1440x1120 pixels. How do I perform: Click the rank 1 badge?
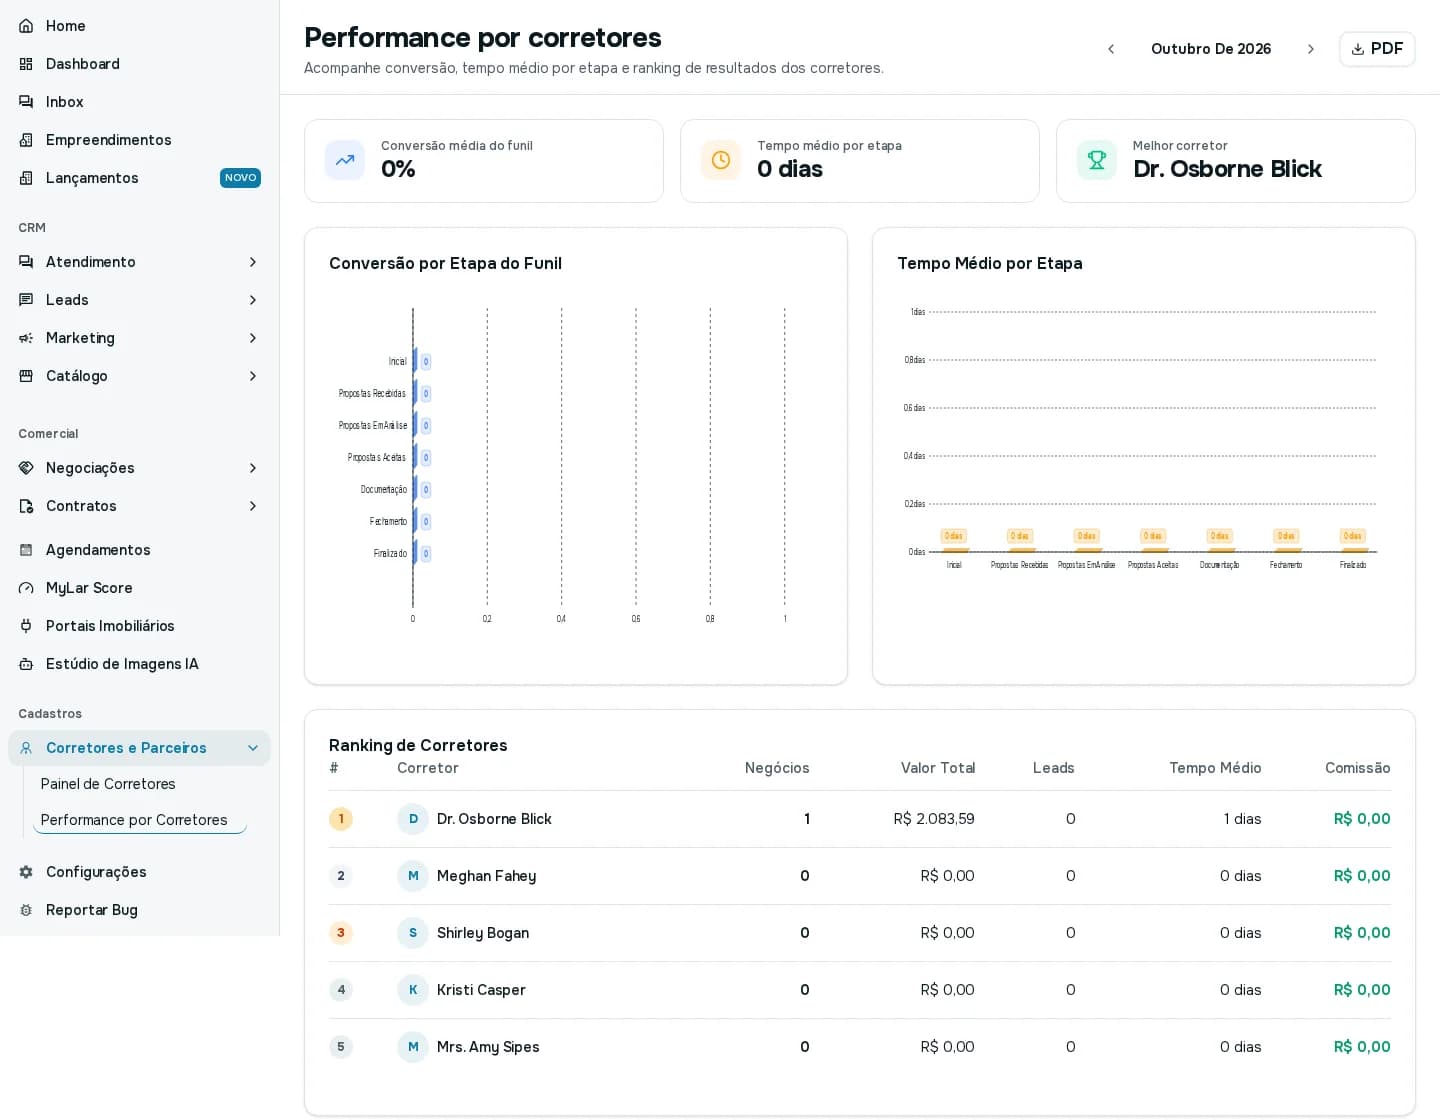[x=341, y=819]
